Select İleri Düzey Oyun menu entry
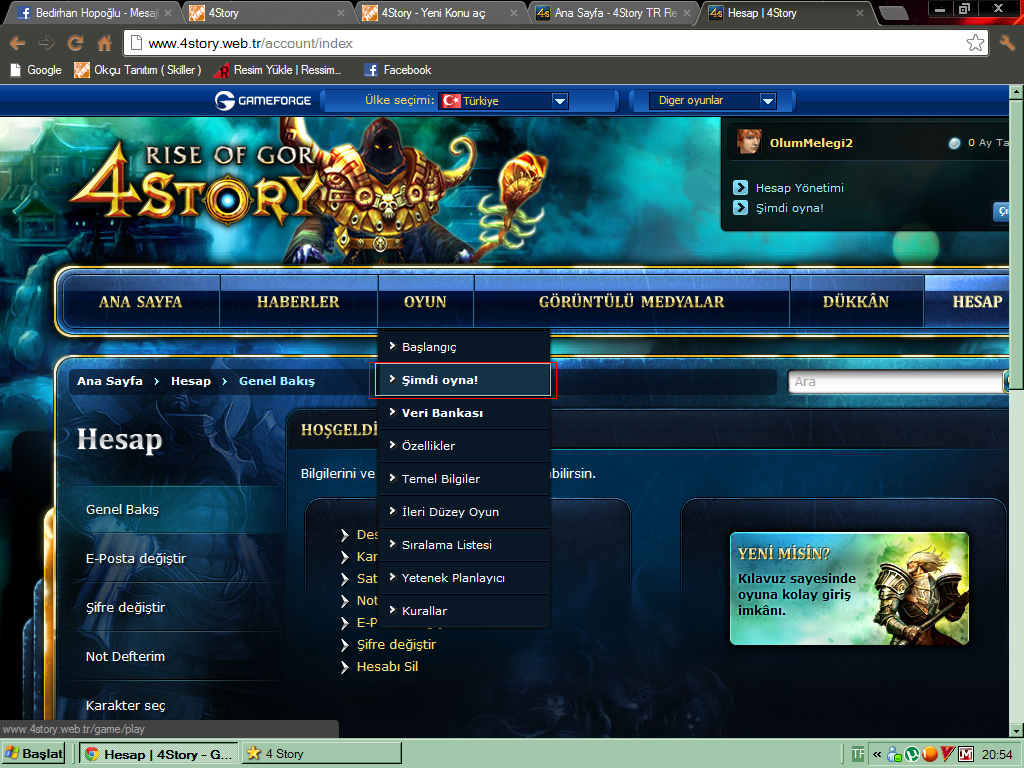 pyautogui.click(x=464, y=512)
